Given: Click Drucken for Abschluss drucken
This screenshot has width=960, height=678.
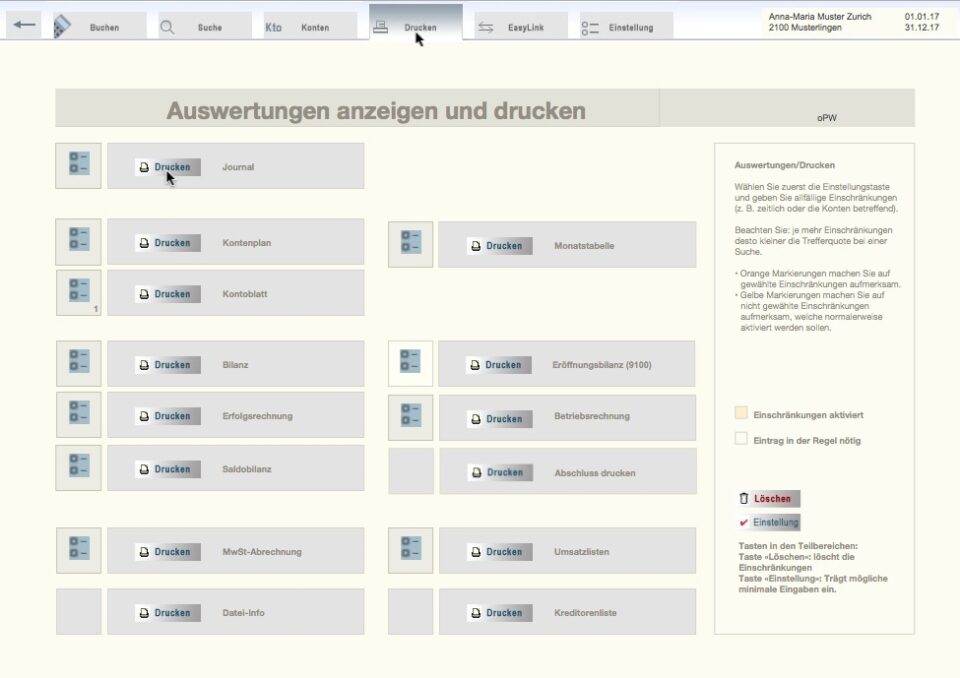Looking at the screenshot, I should [500, 472].
